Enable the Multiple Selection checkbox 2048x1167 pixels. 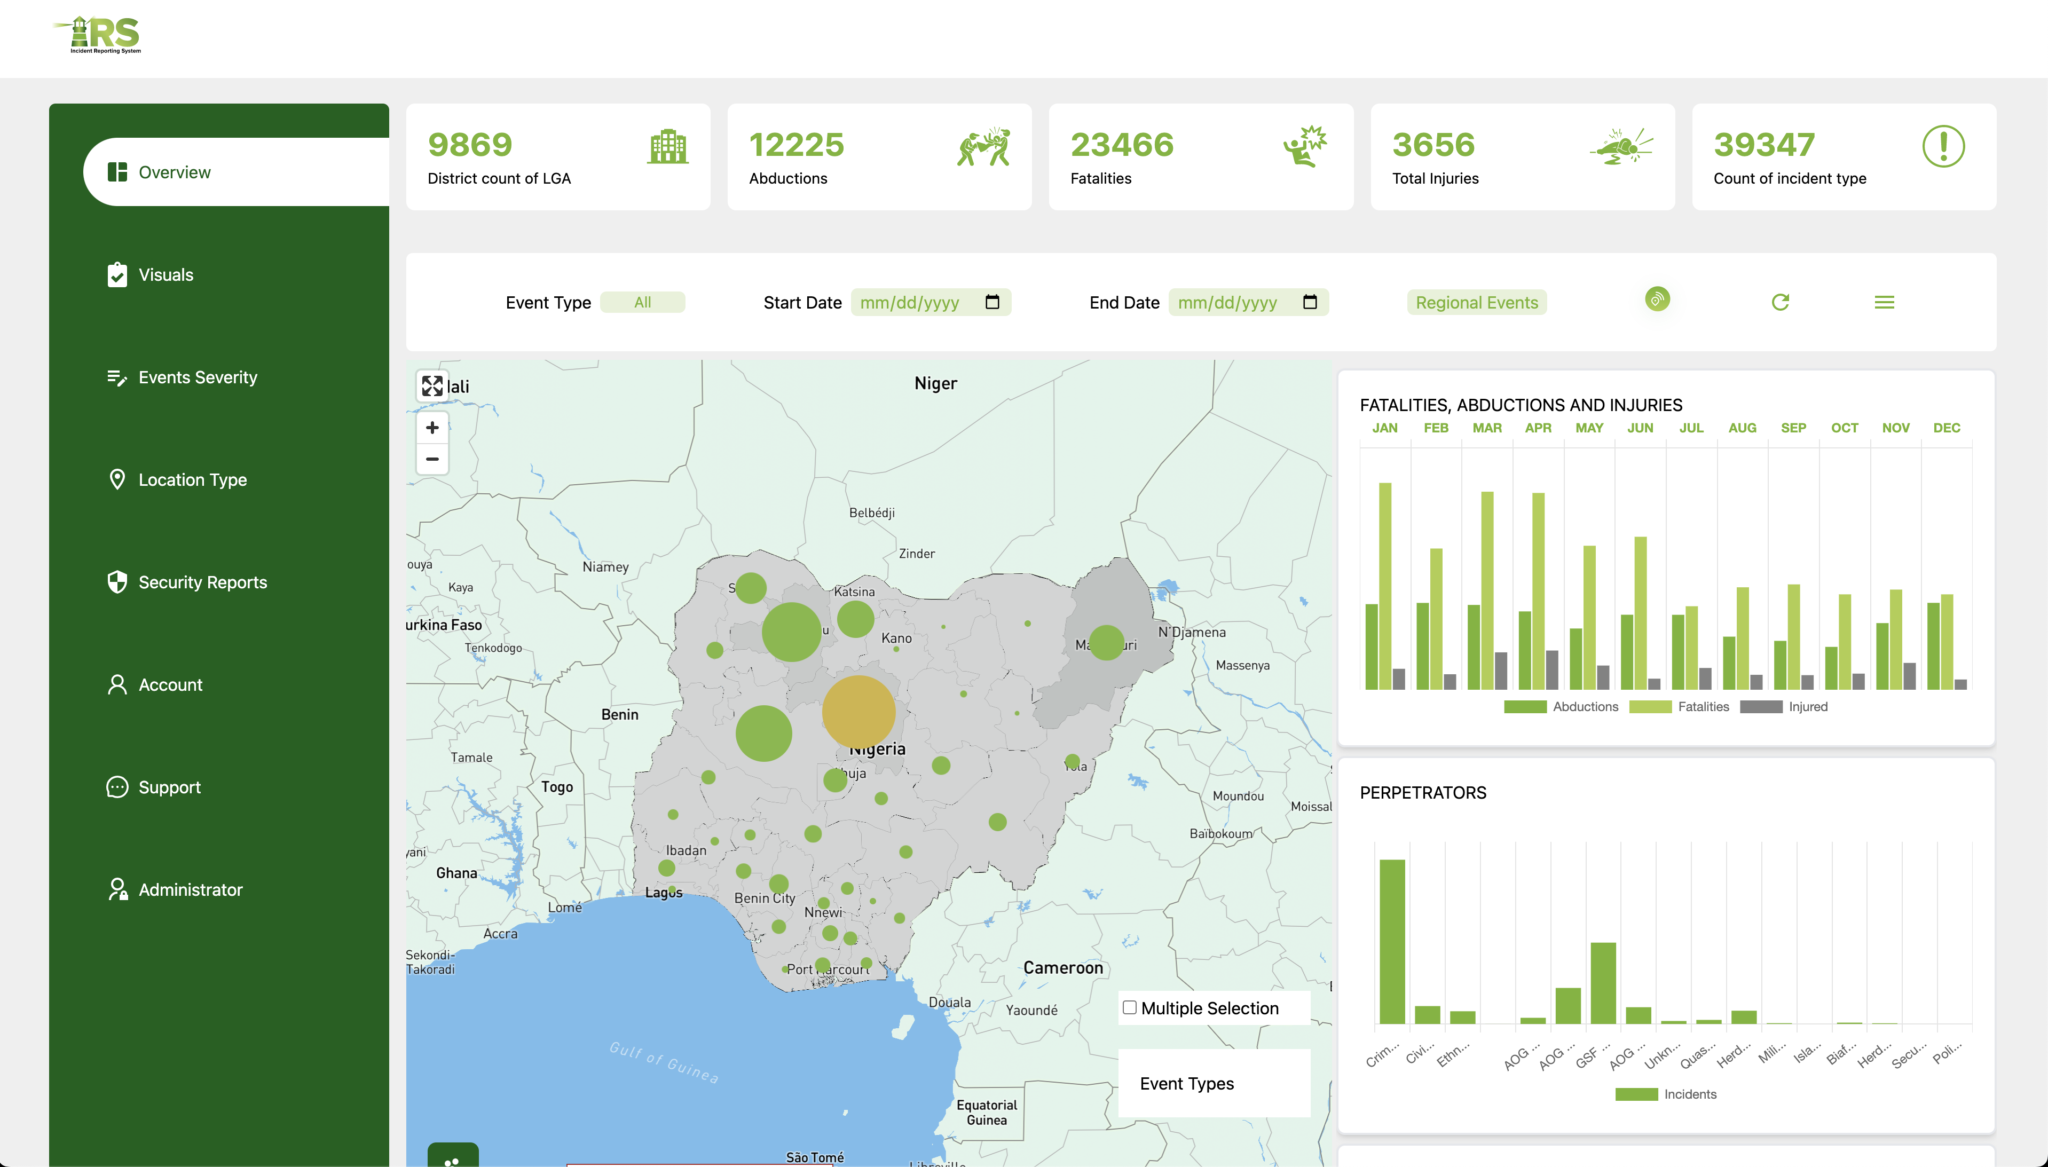pos(1130,1008)
